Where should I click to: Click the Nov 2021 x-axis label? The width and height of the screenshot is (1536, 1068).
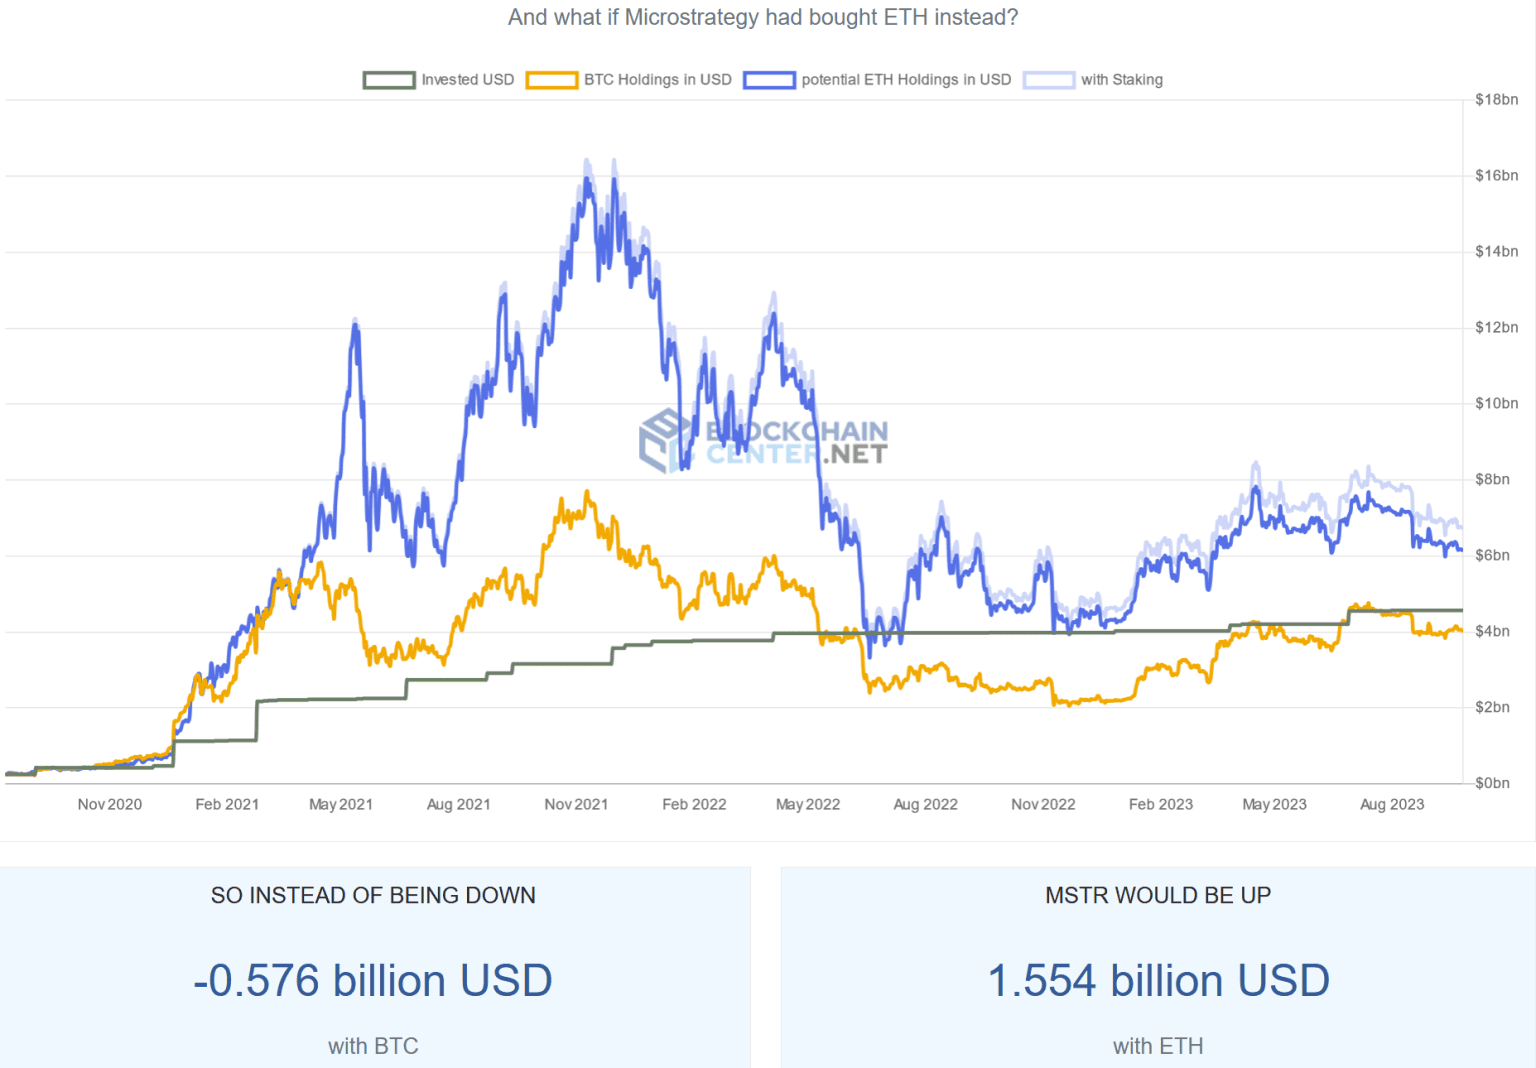(x=576, y=805)
